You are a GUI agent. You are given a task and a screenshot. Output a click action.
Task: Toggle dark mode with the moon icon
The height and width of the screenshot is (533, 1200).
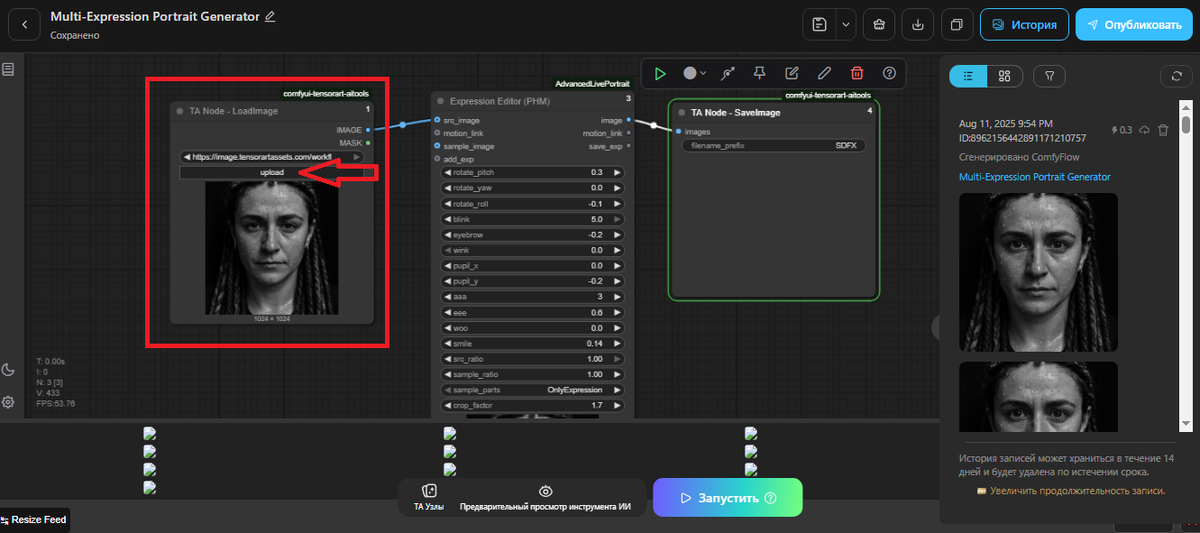pyautogui.click(x=9, y=370)
